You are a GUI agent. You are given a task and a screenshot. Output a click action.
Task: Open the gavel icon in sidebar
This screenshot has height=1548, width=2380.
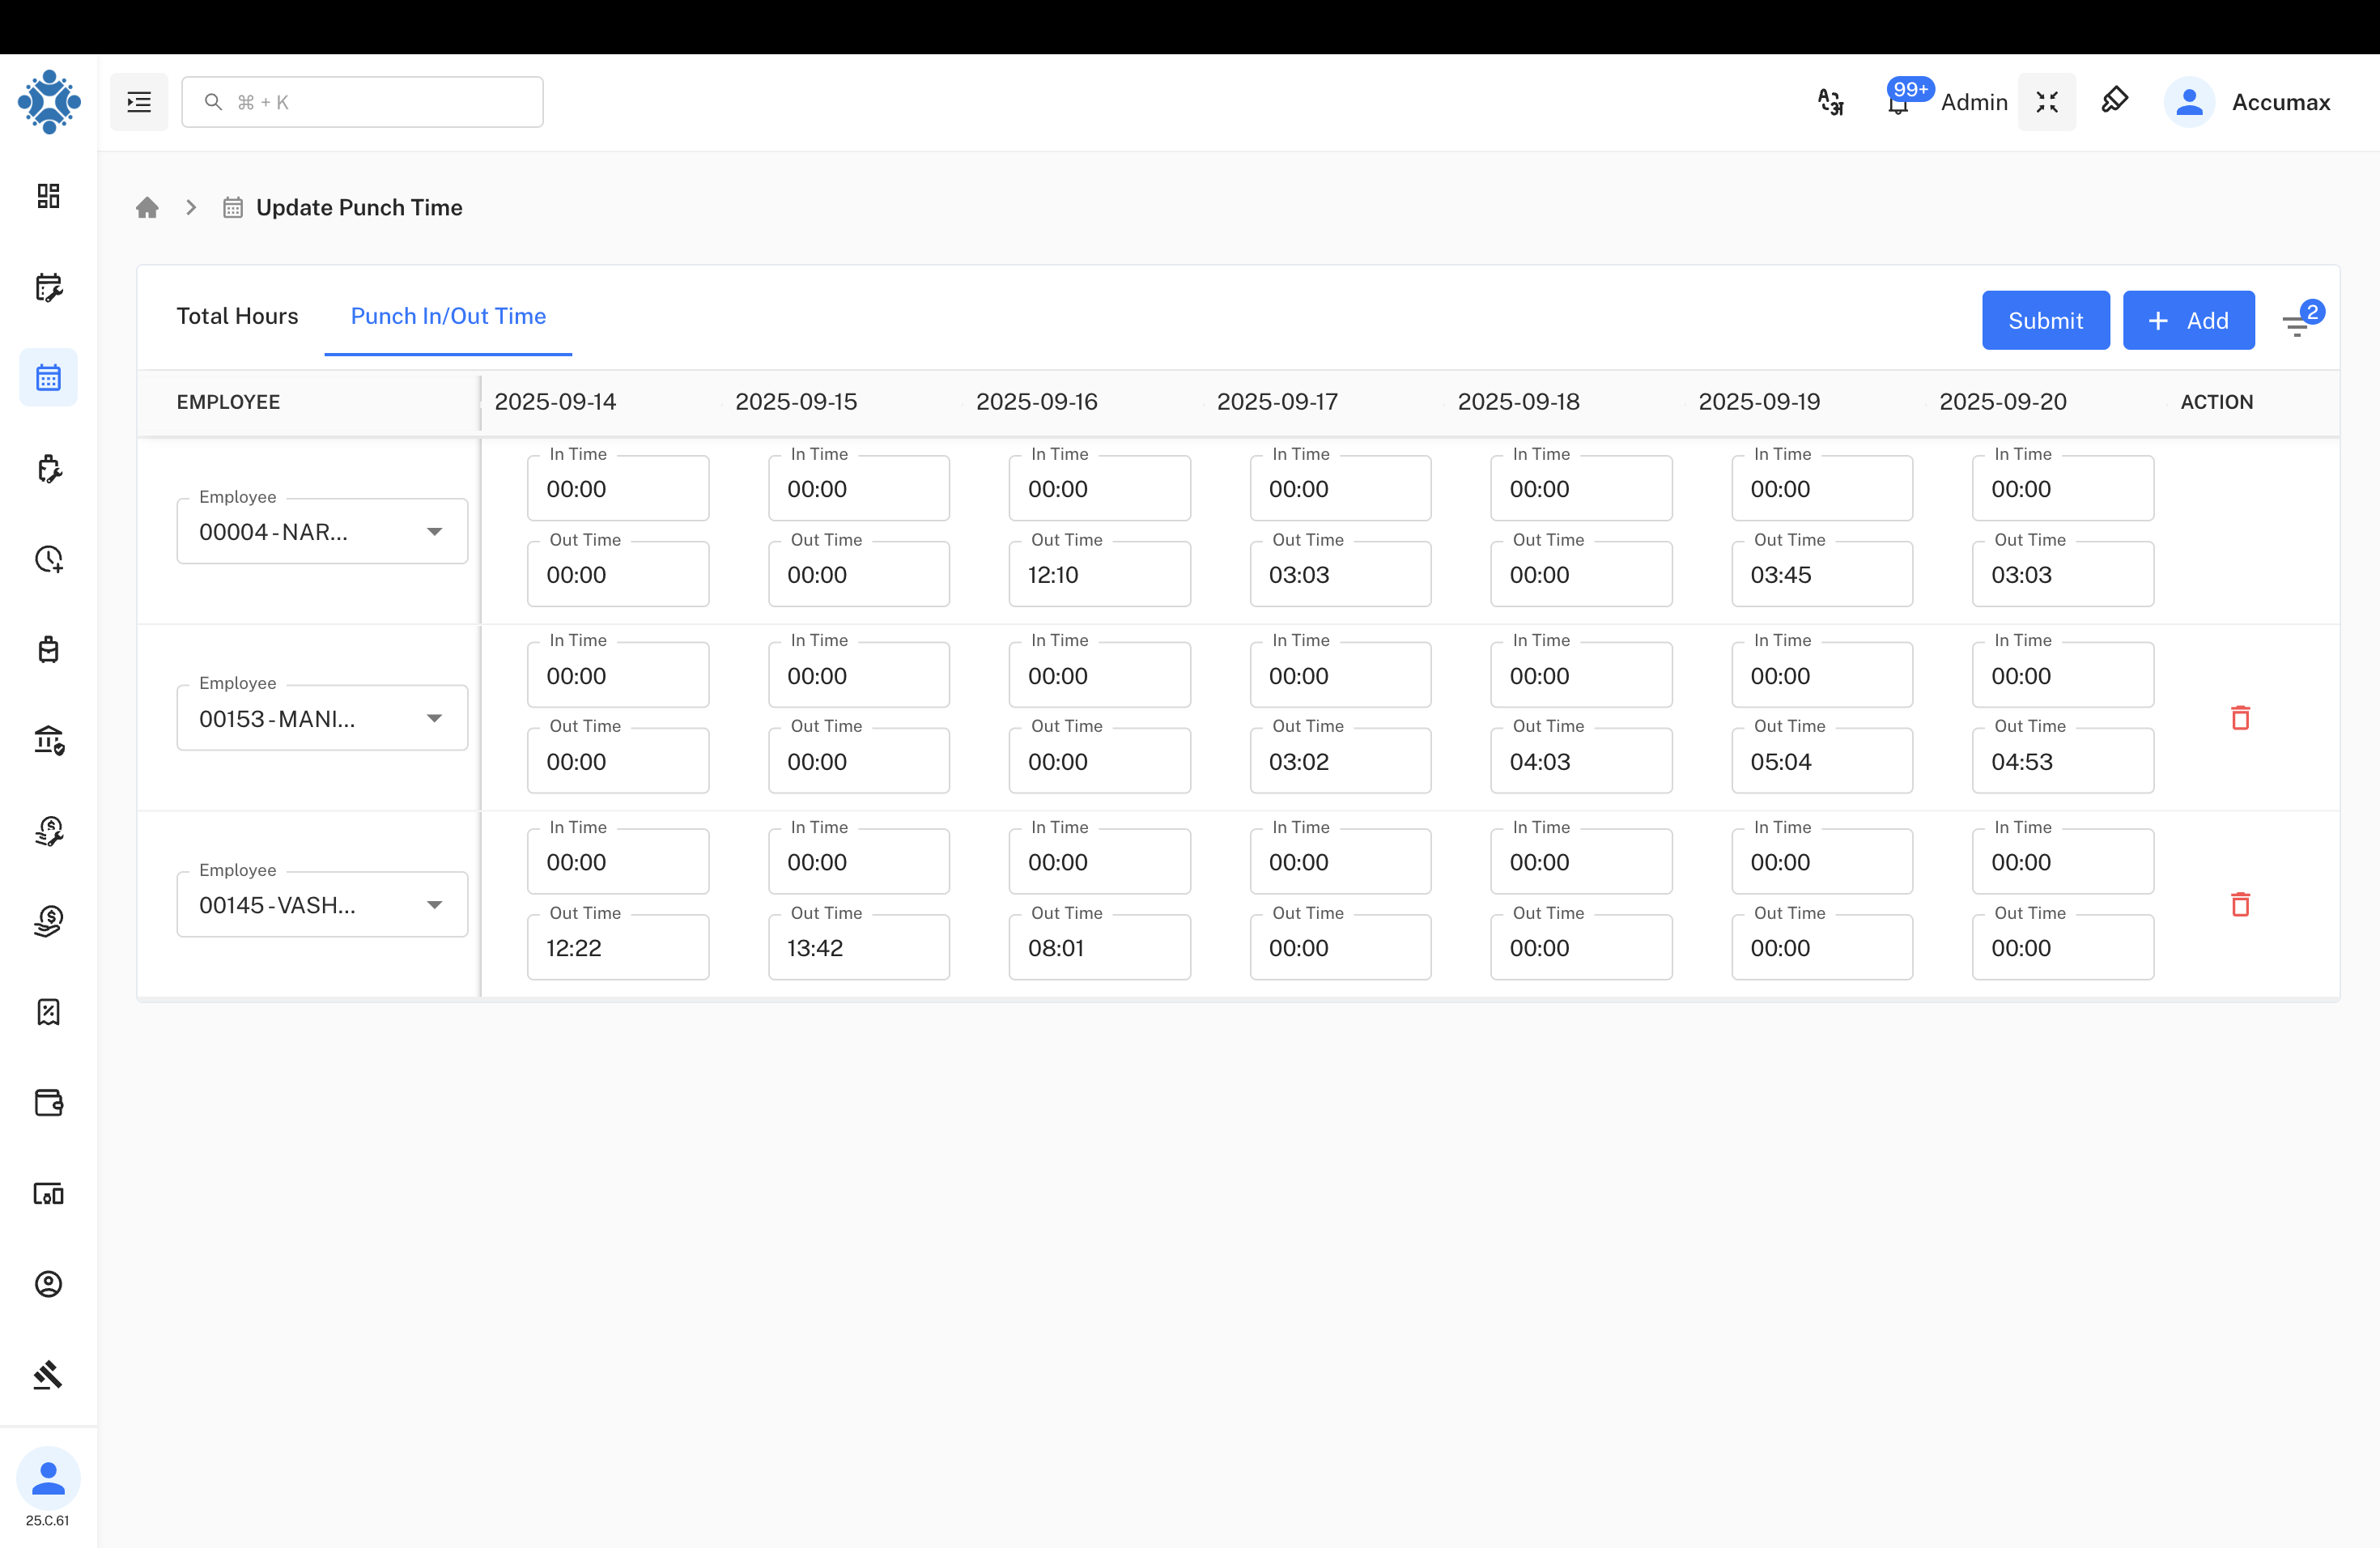tap(48, 1375)
